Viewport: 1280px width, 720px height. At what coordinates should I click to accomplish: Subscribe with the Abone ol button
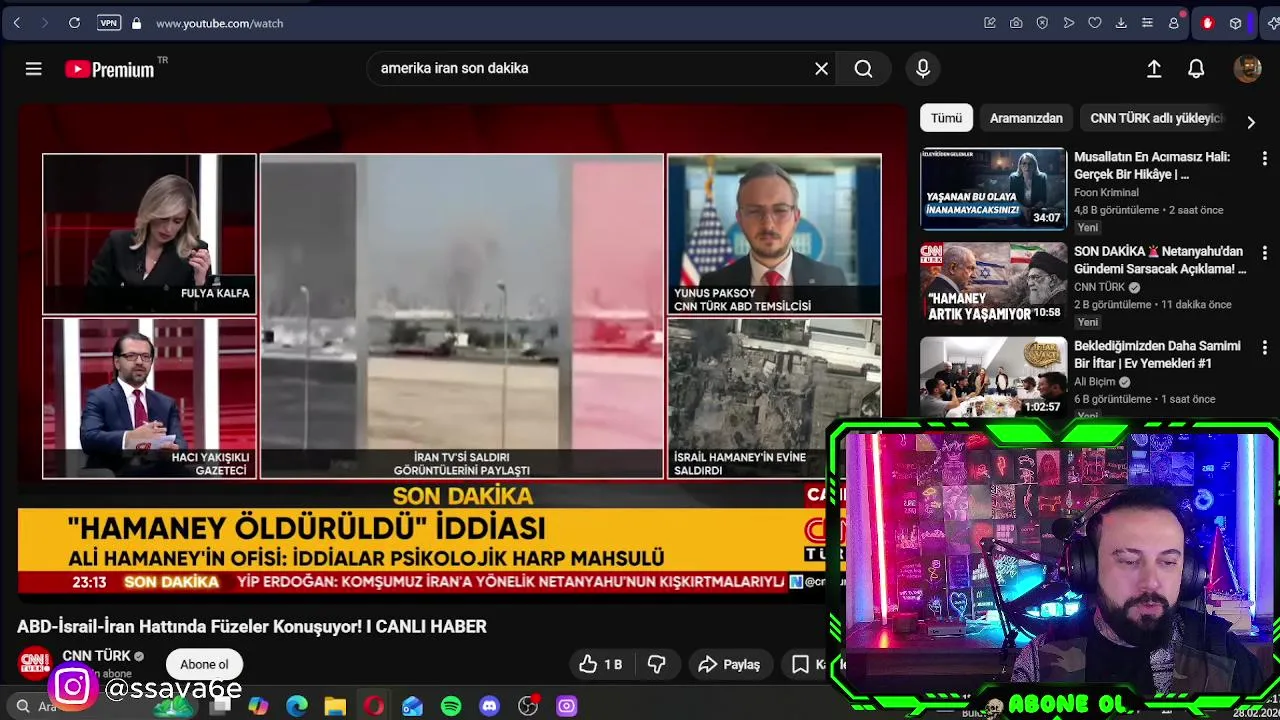[204, 664]
